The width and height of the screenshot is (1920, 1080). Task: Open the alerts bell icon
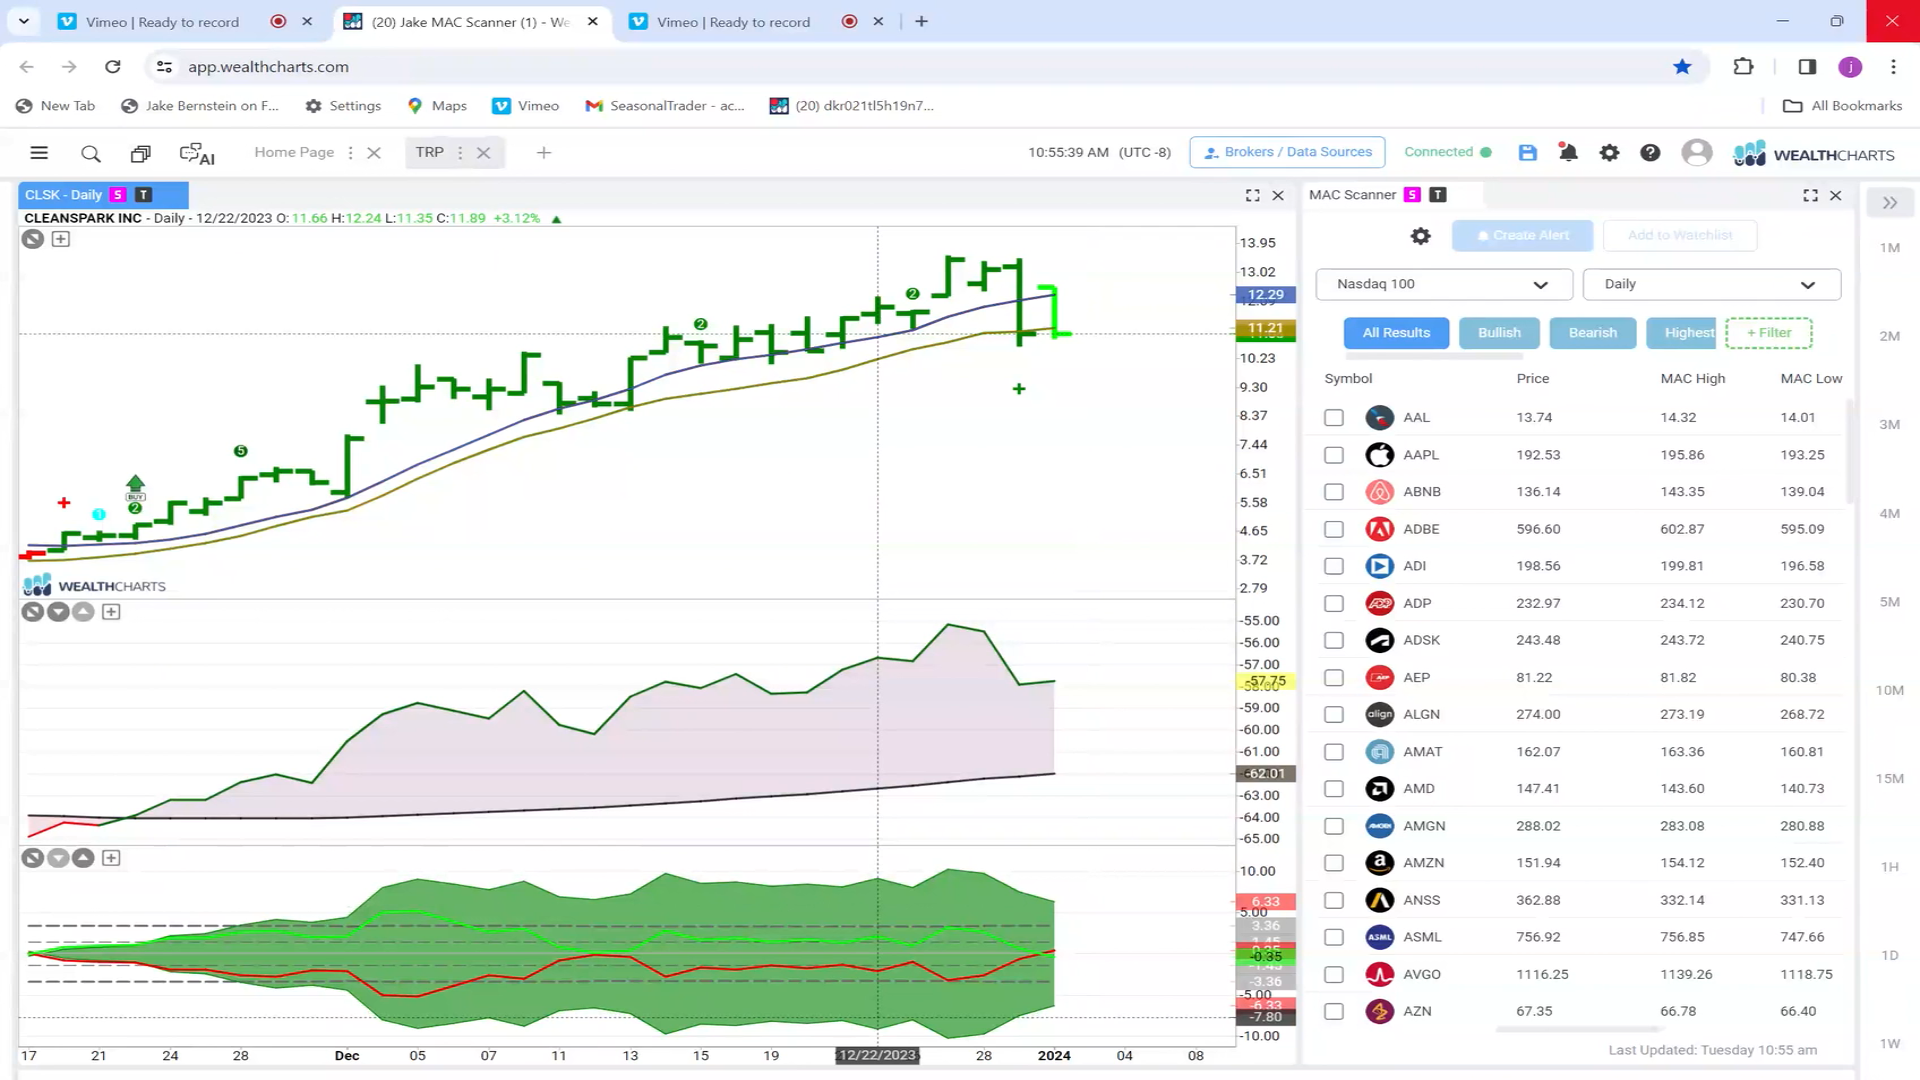(x=1568, y=153)
